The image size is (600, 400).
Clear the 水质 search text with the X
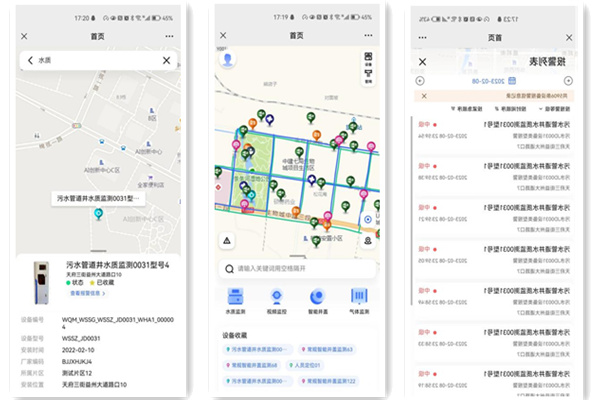click(167, 61)
